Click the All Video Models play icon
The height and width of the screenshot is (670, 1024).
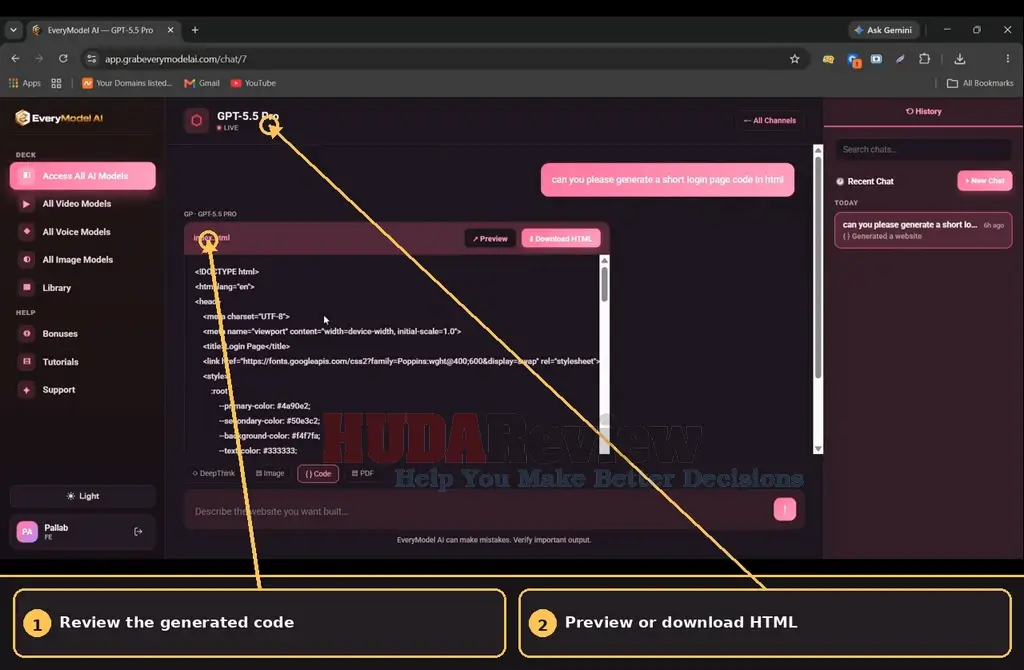(x=26, y=204)
